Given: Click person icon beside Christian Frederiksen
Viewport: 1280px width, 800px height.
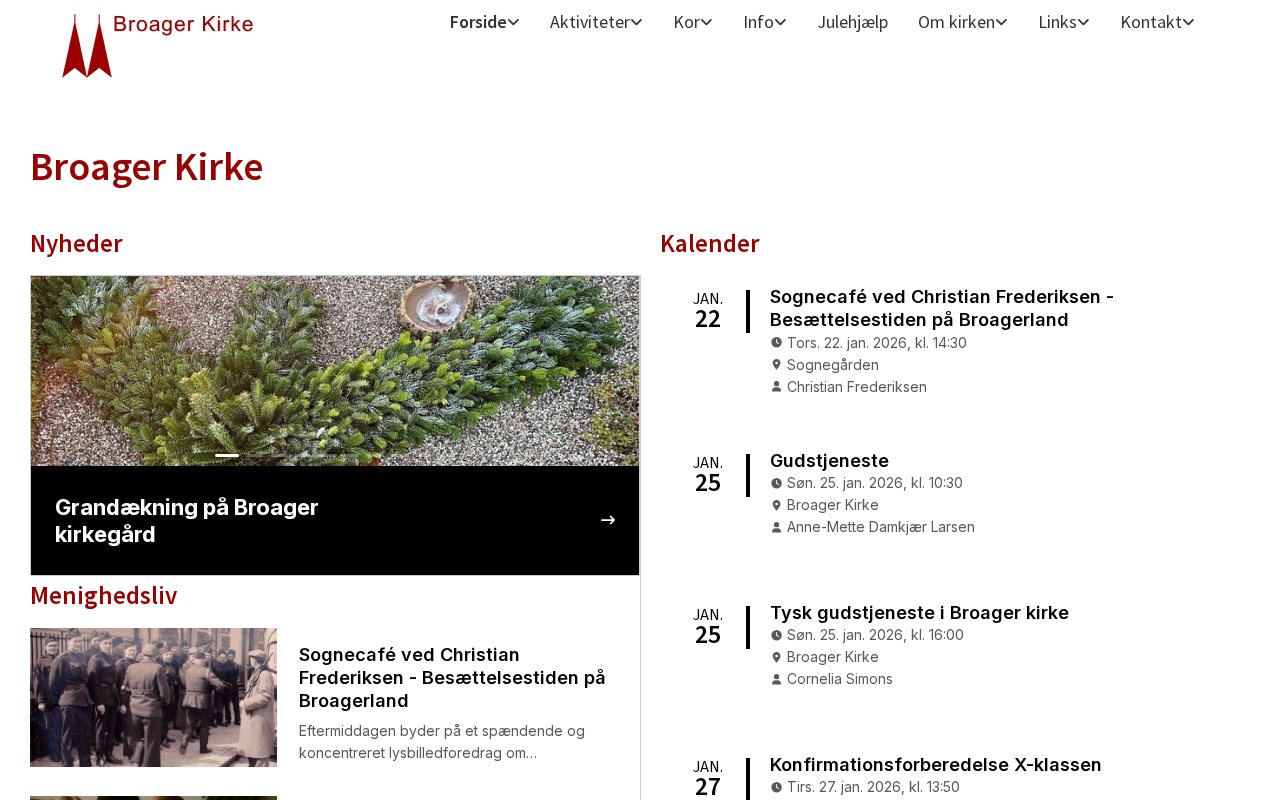Looking at the screenshot, I should tap(776, 387).
